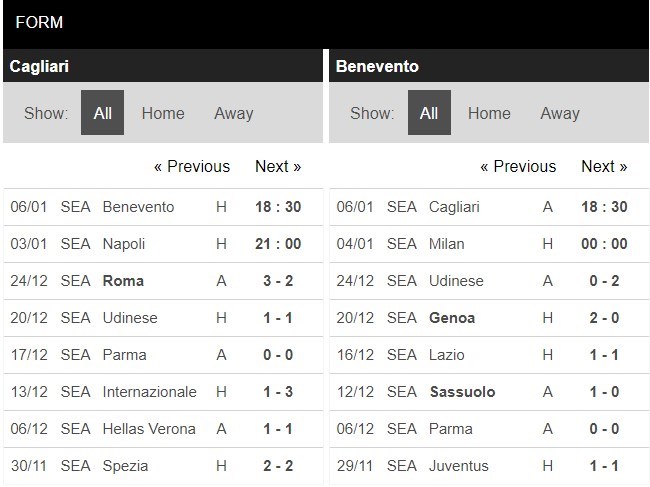Go to Previous matches for Benevento

click(x=518, y=166)
